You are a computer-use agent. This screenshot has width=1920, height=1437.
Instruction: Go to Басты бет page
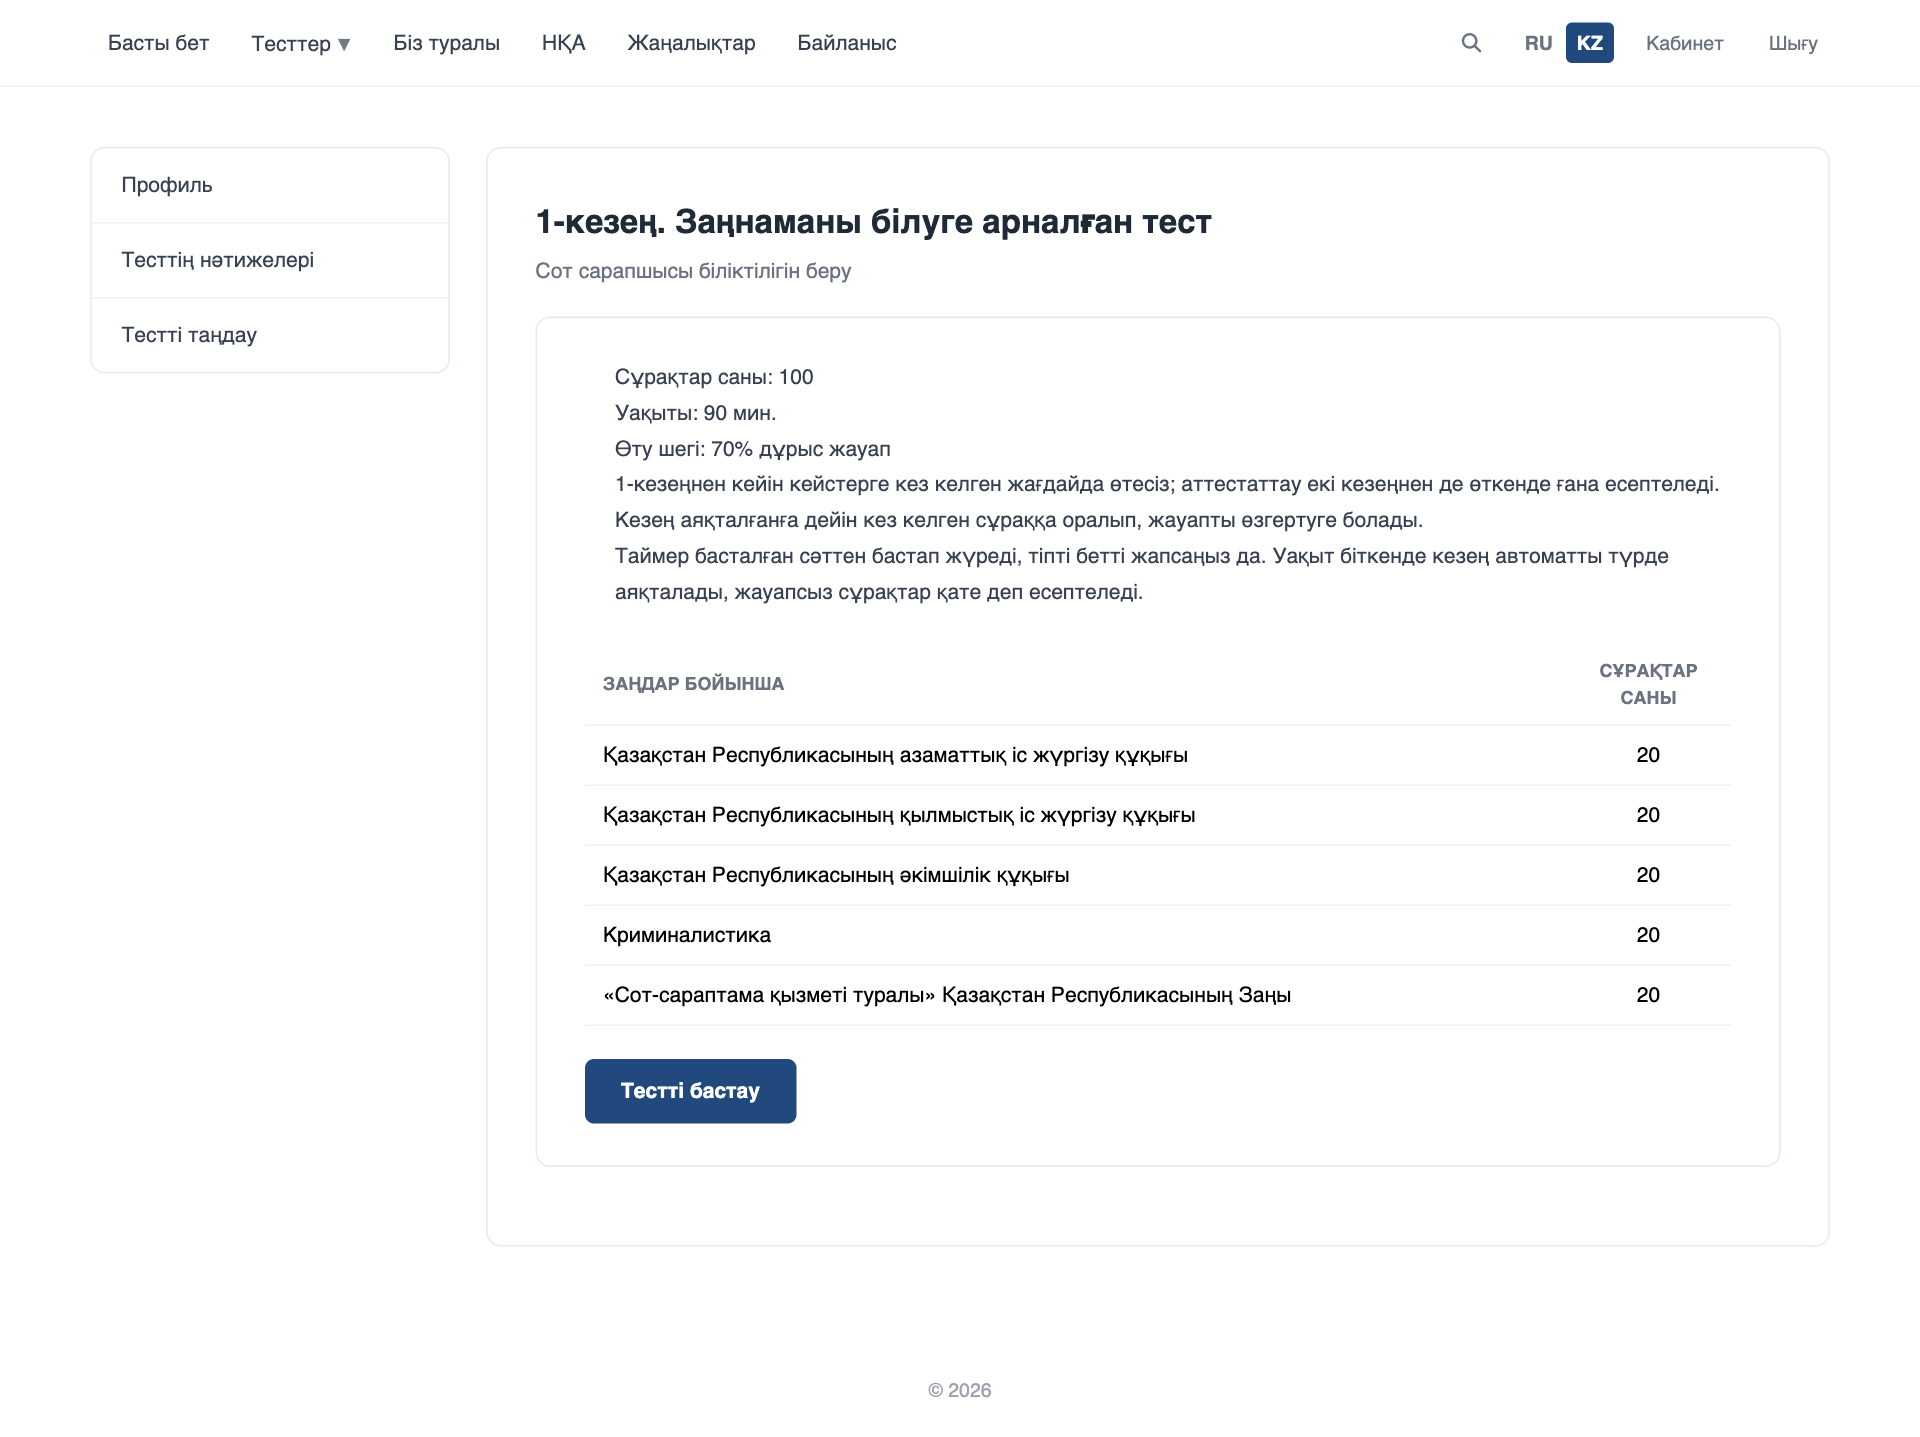point(158,43)
